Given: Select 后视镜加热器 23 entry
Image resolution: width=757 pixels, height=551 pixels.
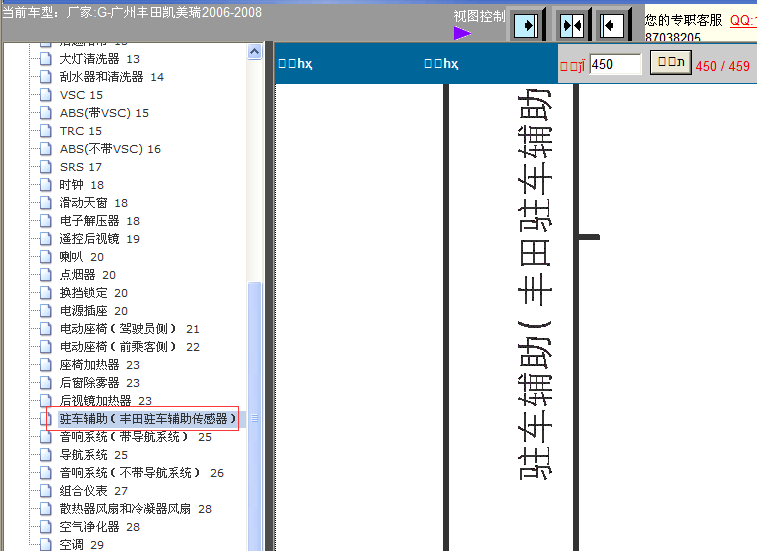Looking at the screenshot, I should click(x=105, y=401).
